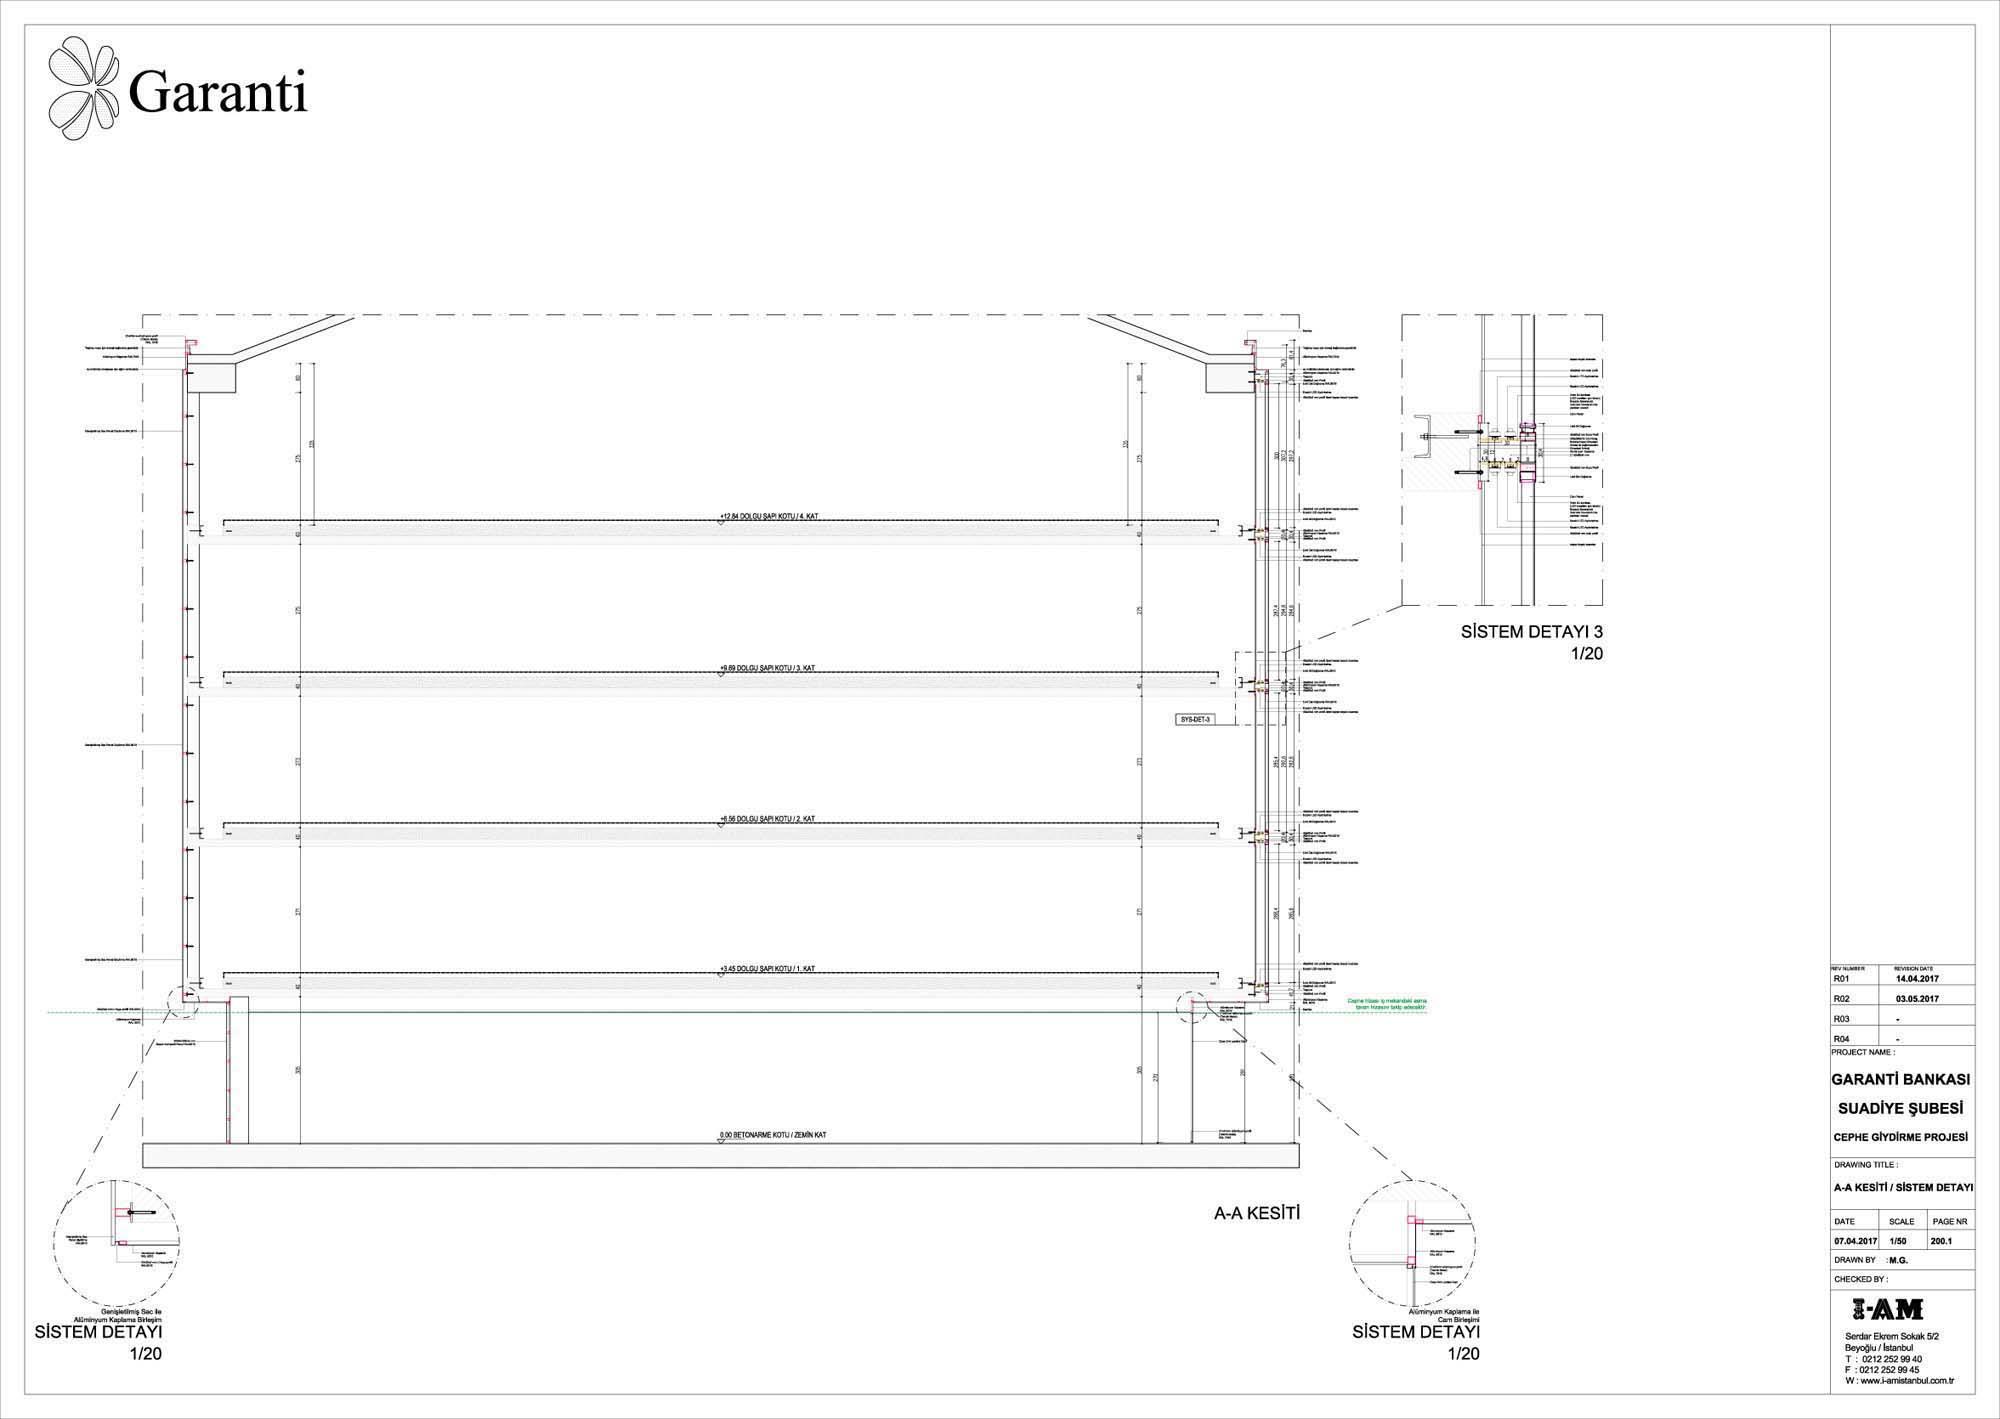Click the R01 revision date 14.04.2017
Screen dimensions: 2000x1419
1916,979
